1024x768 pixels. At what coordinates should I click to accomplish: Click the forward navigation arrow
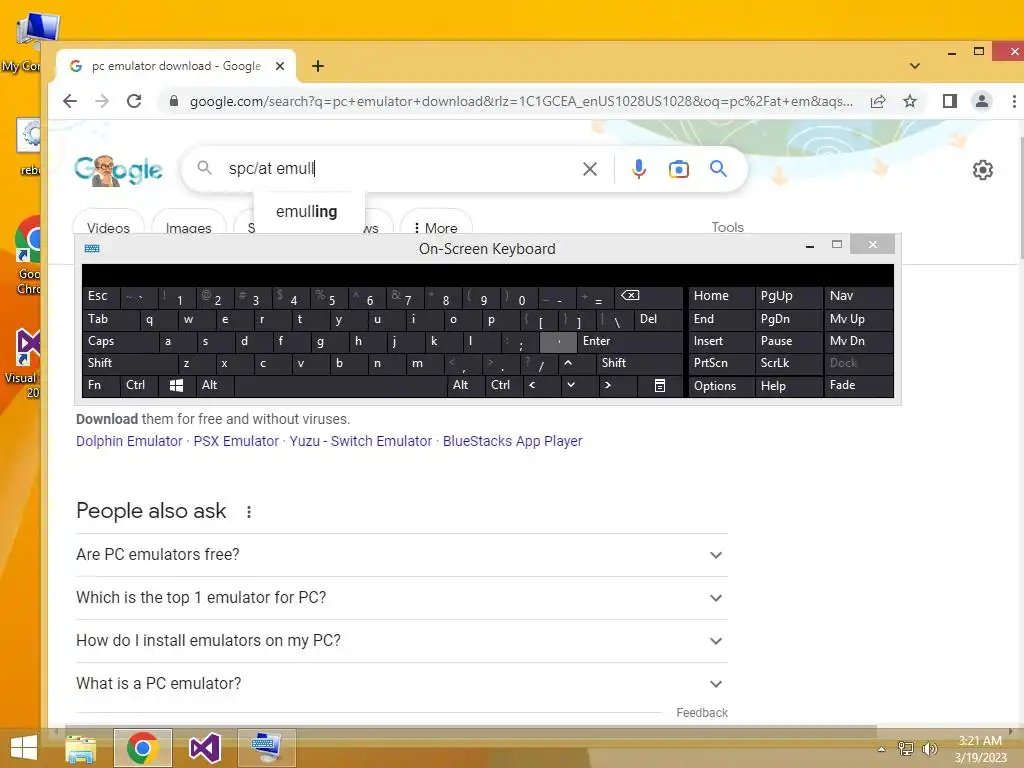point(102,101)
